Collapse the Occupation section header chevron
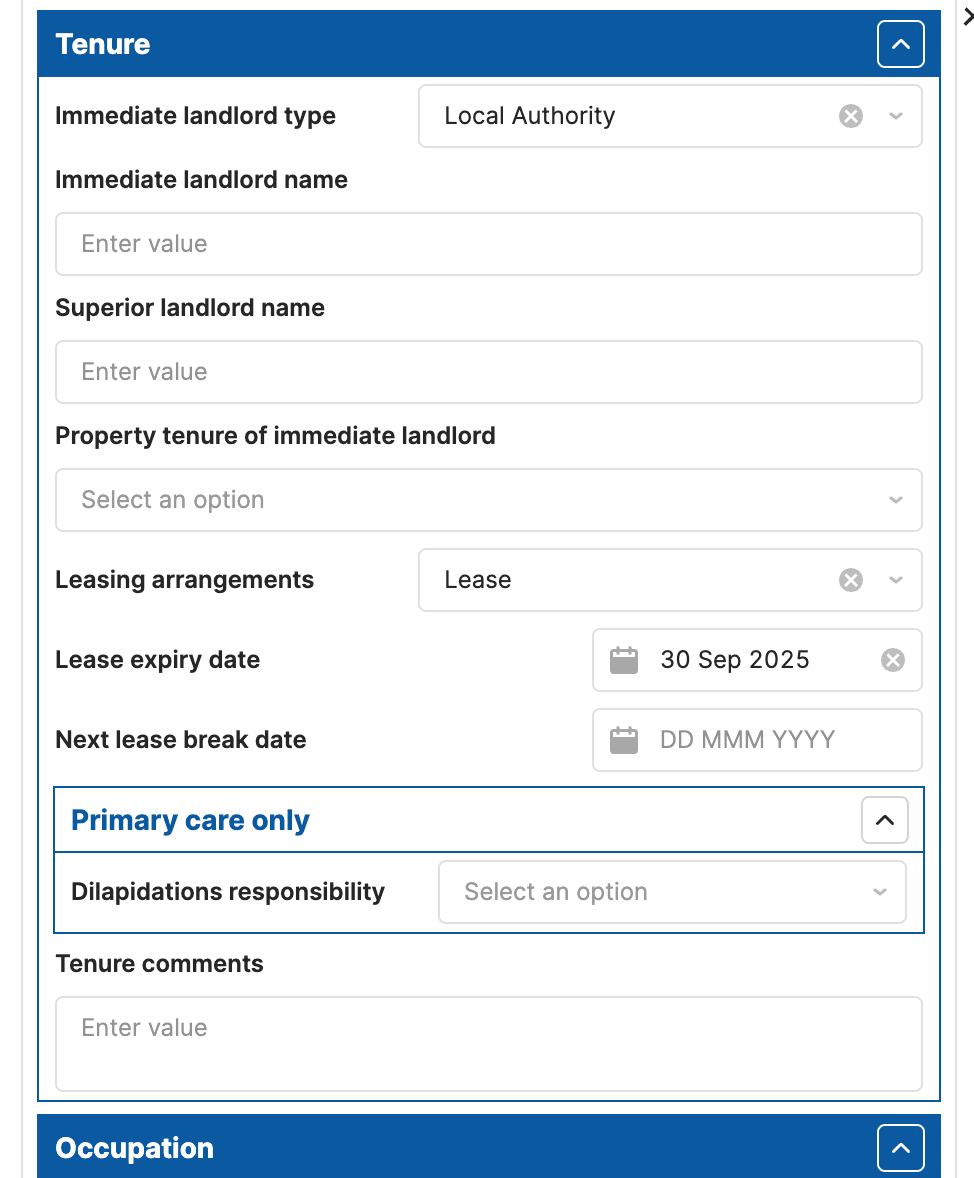The height and width of the screenshot is (1178, 974). tap(900, 1148)
